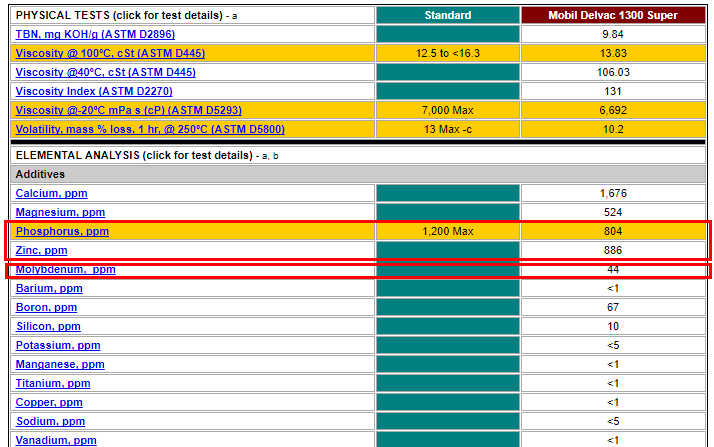Select the Magnesium value 524
The width and height of the screenshot is (714, 447).
(613, 212)
